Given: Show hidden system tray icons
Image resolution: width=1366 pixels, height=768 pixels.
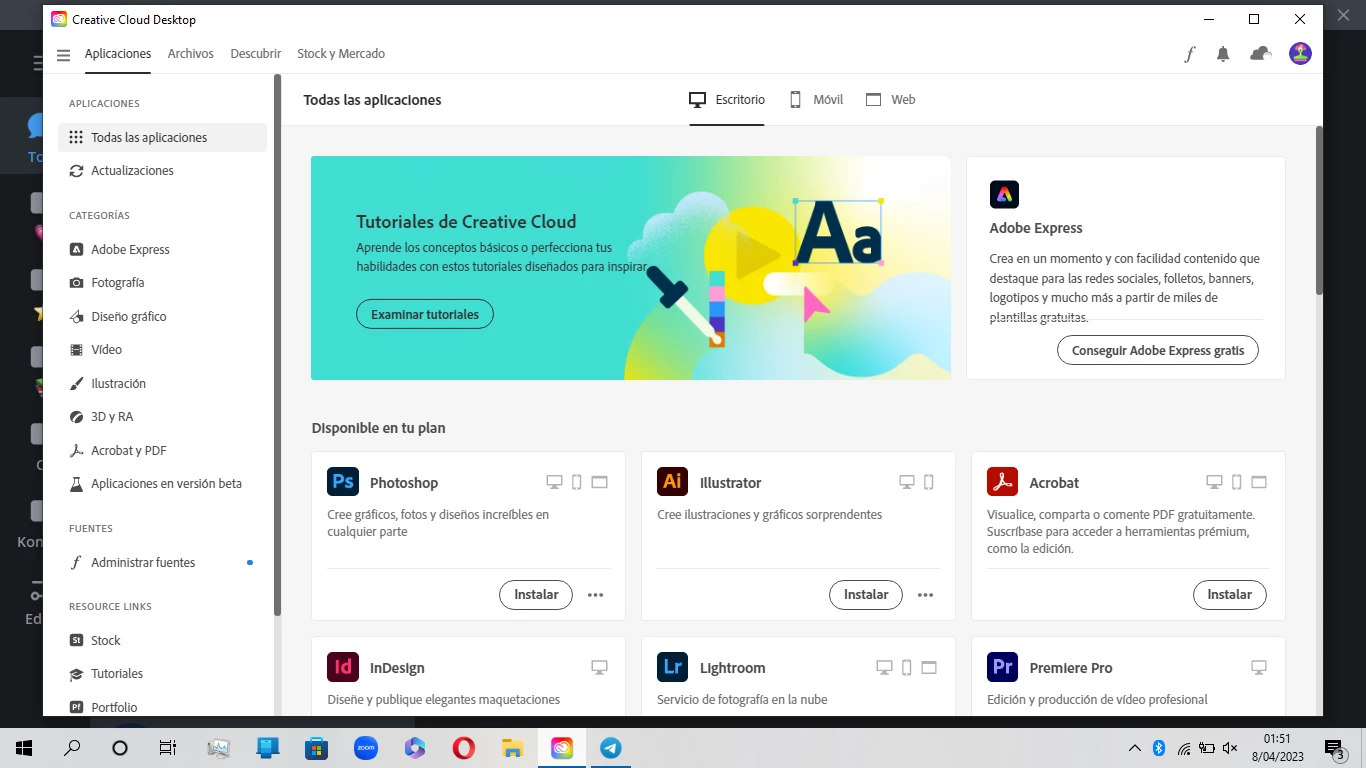Looking at the screenshot, I should (x=1134, y=748).
